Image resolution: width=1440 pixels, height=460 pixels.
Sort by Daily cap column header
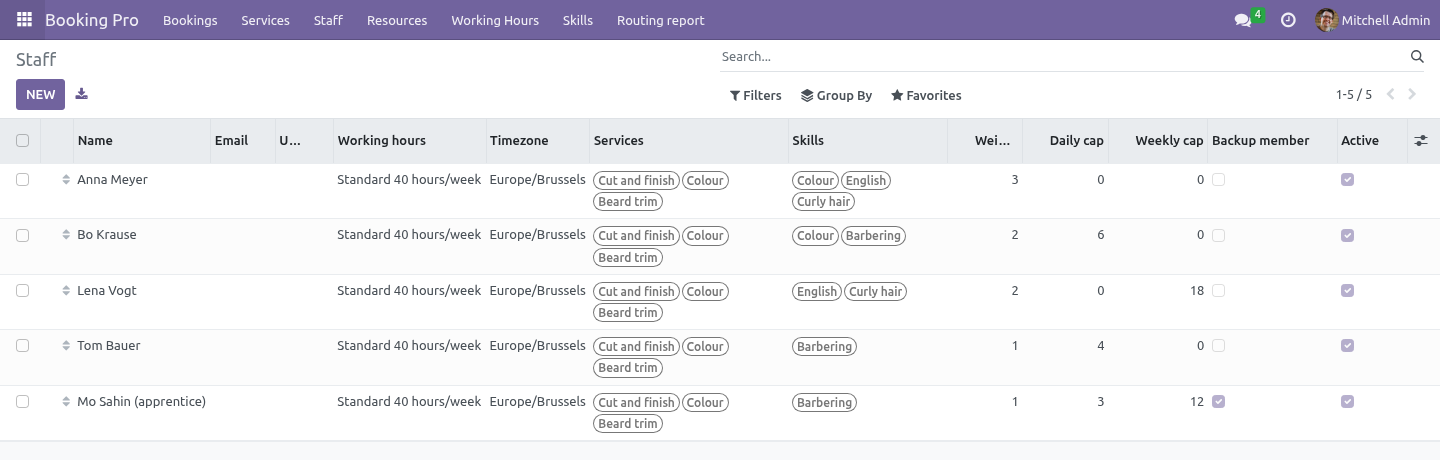click(x=1066, y=141)
